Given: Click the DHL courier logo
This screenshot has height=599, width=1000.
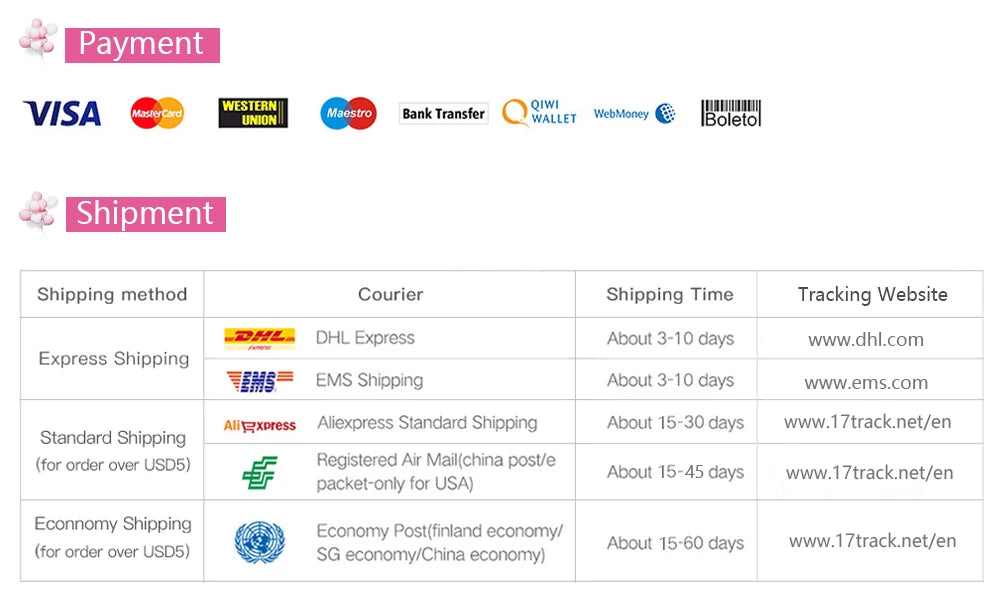Looking at the screenshot, I should tap(260, 339).
